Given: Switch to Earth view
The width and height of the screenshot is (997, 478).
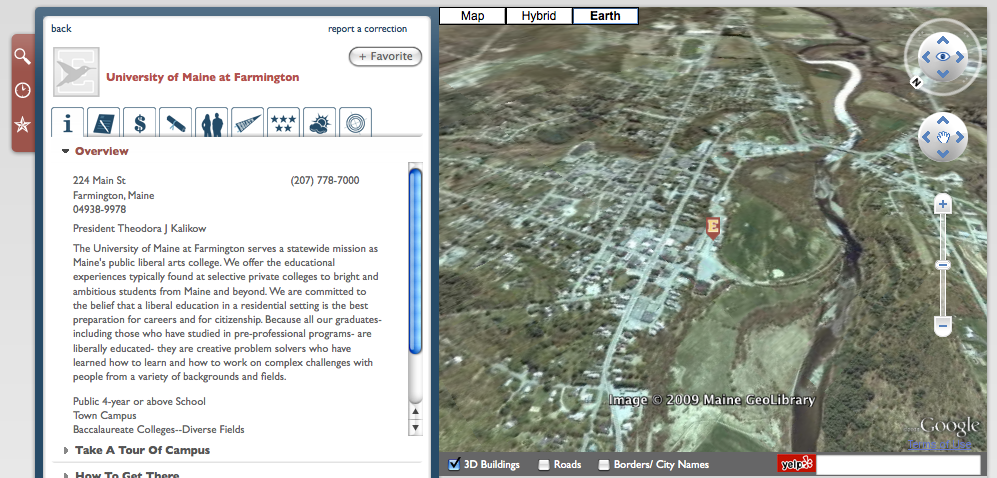Looking at the screenshot, I should [x=605, y=16].
